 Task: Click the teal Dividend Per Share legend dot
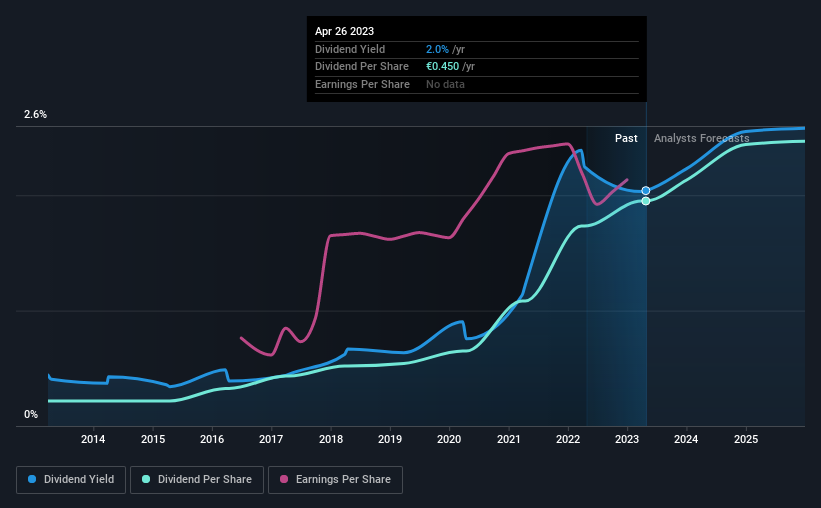click(x=146, y=479)
